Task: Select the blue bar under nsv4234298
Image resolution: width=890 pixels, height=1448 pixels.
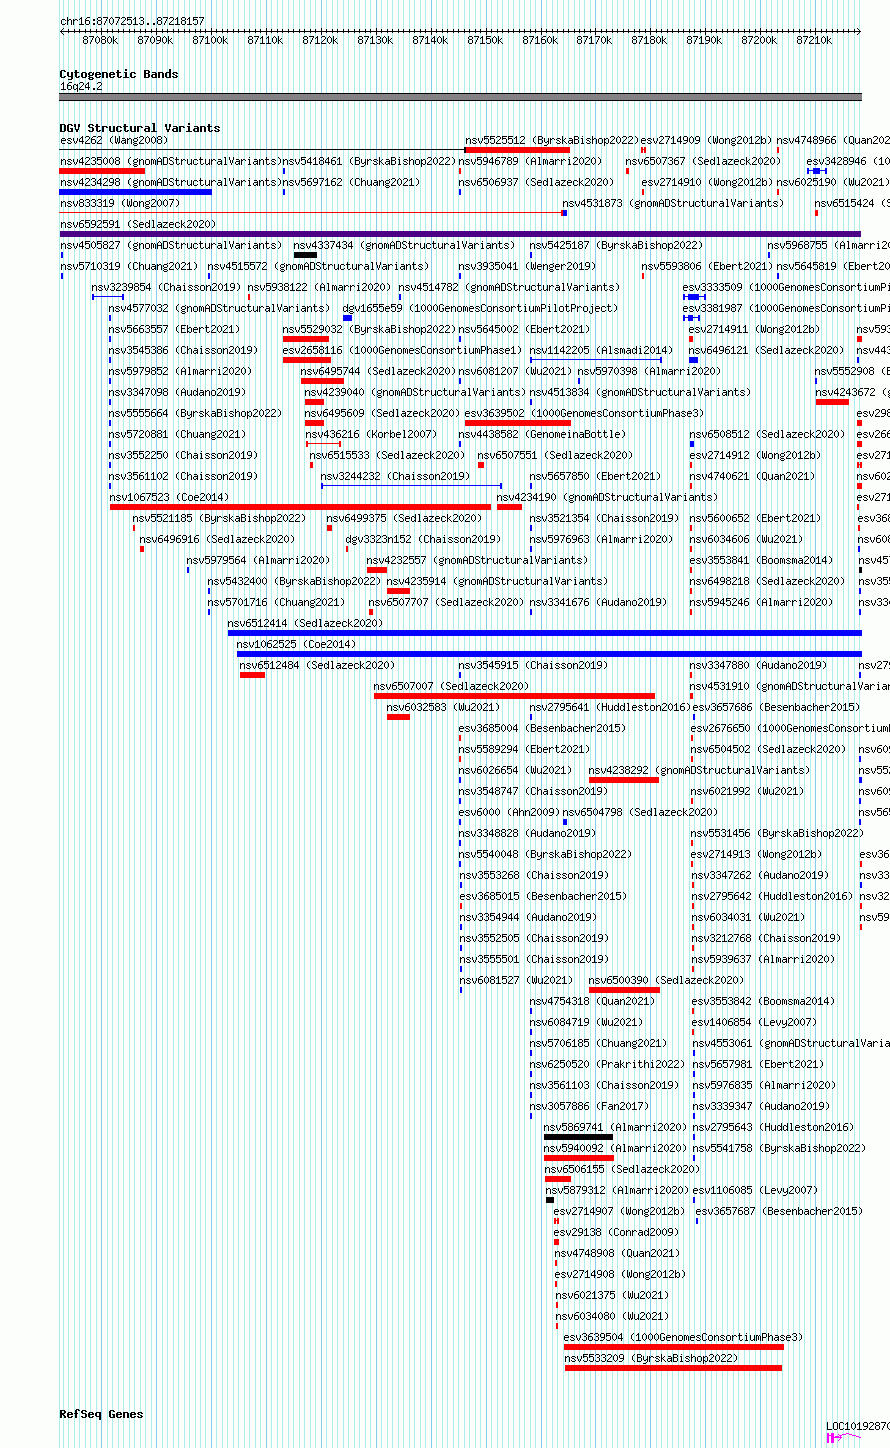Action: [x=136, y=192]
